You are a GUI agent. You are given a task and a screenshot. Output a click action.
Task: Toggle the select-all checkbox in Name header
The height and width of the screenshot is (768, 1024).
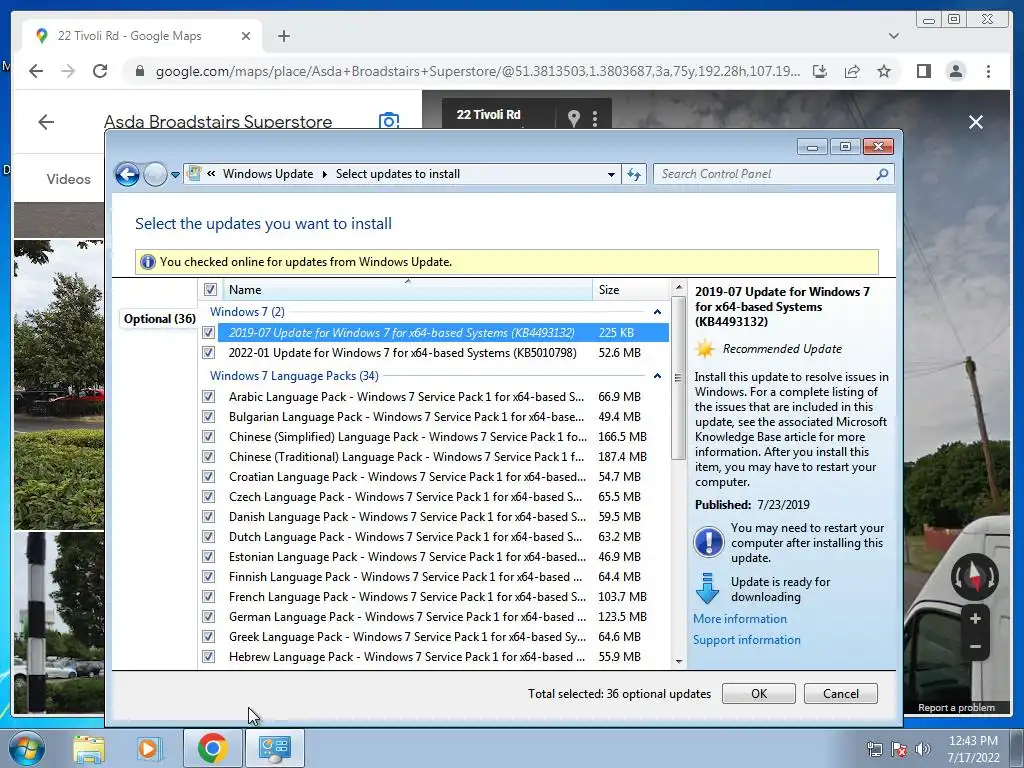(210, 289)
